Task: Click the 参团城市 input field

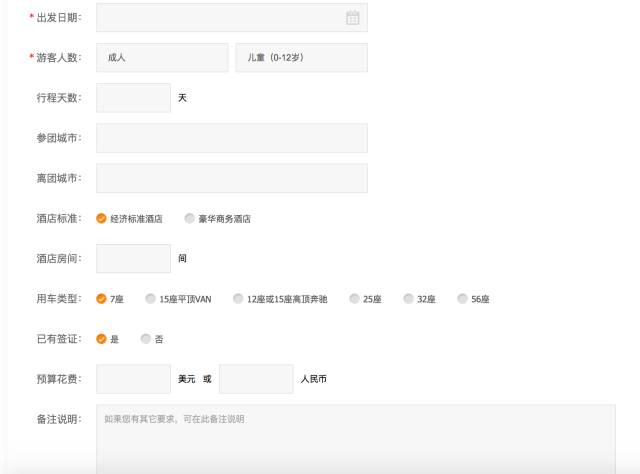Action: tap(232, 138)
